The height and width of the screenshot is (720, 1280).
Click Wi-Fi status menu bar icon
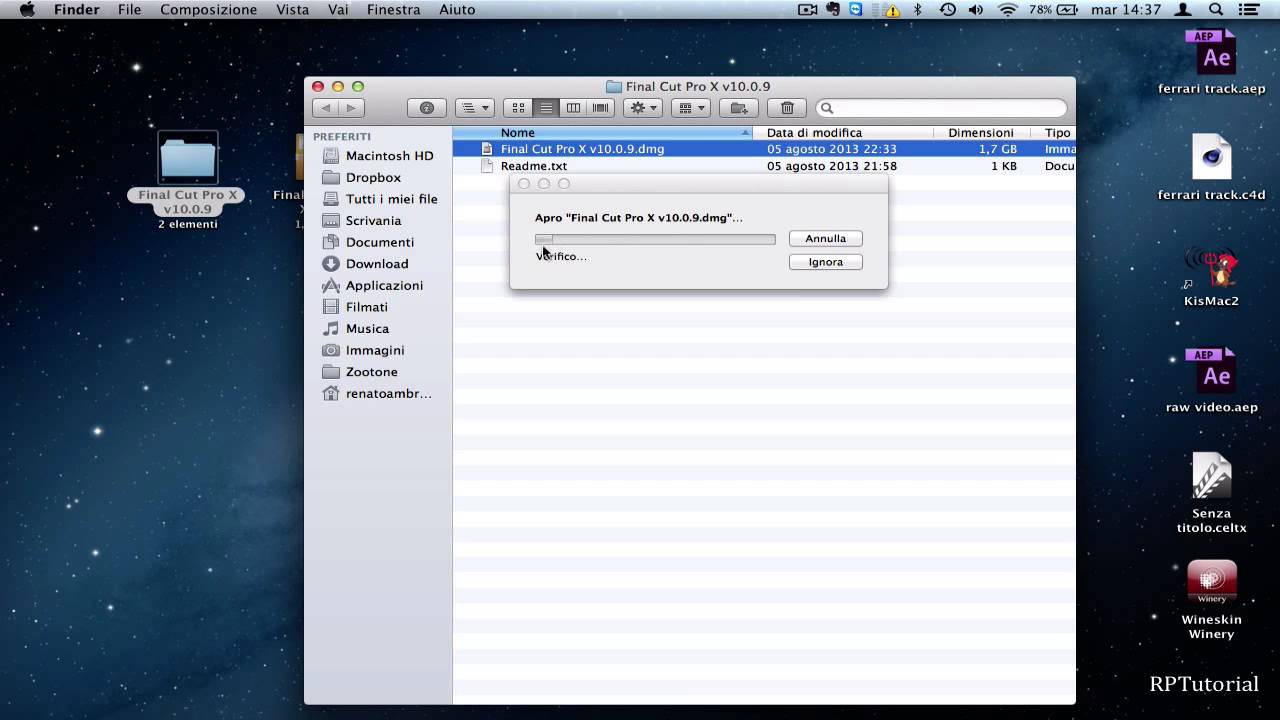[x=1008, y=10]
